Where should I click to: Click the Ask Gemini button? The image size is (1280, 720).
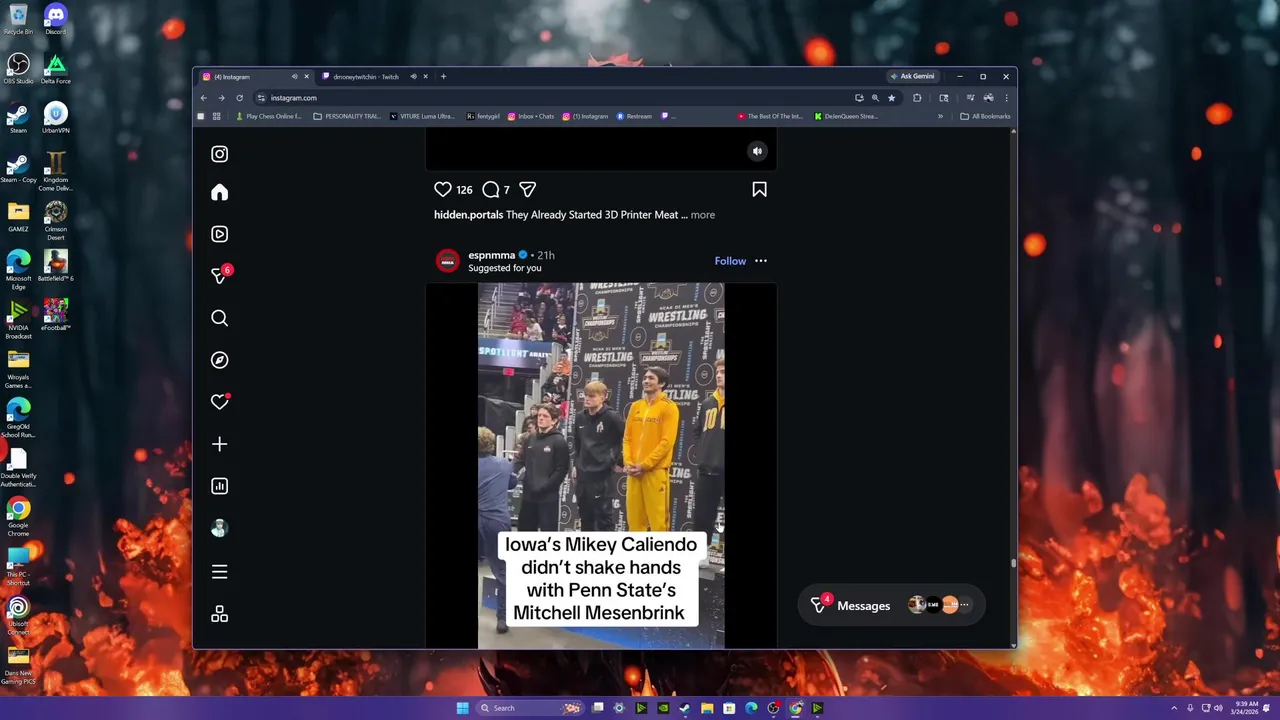pos(911,76)
